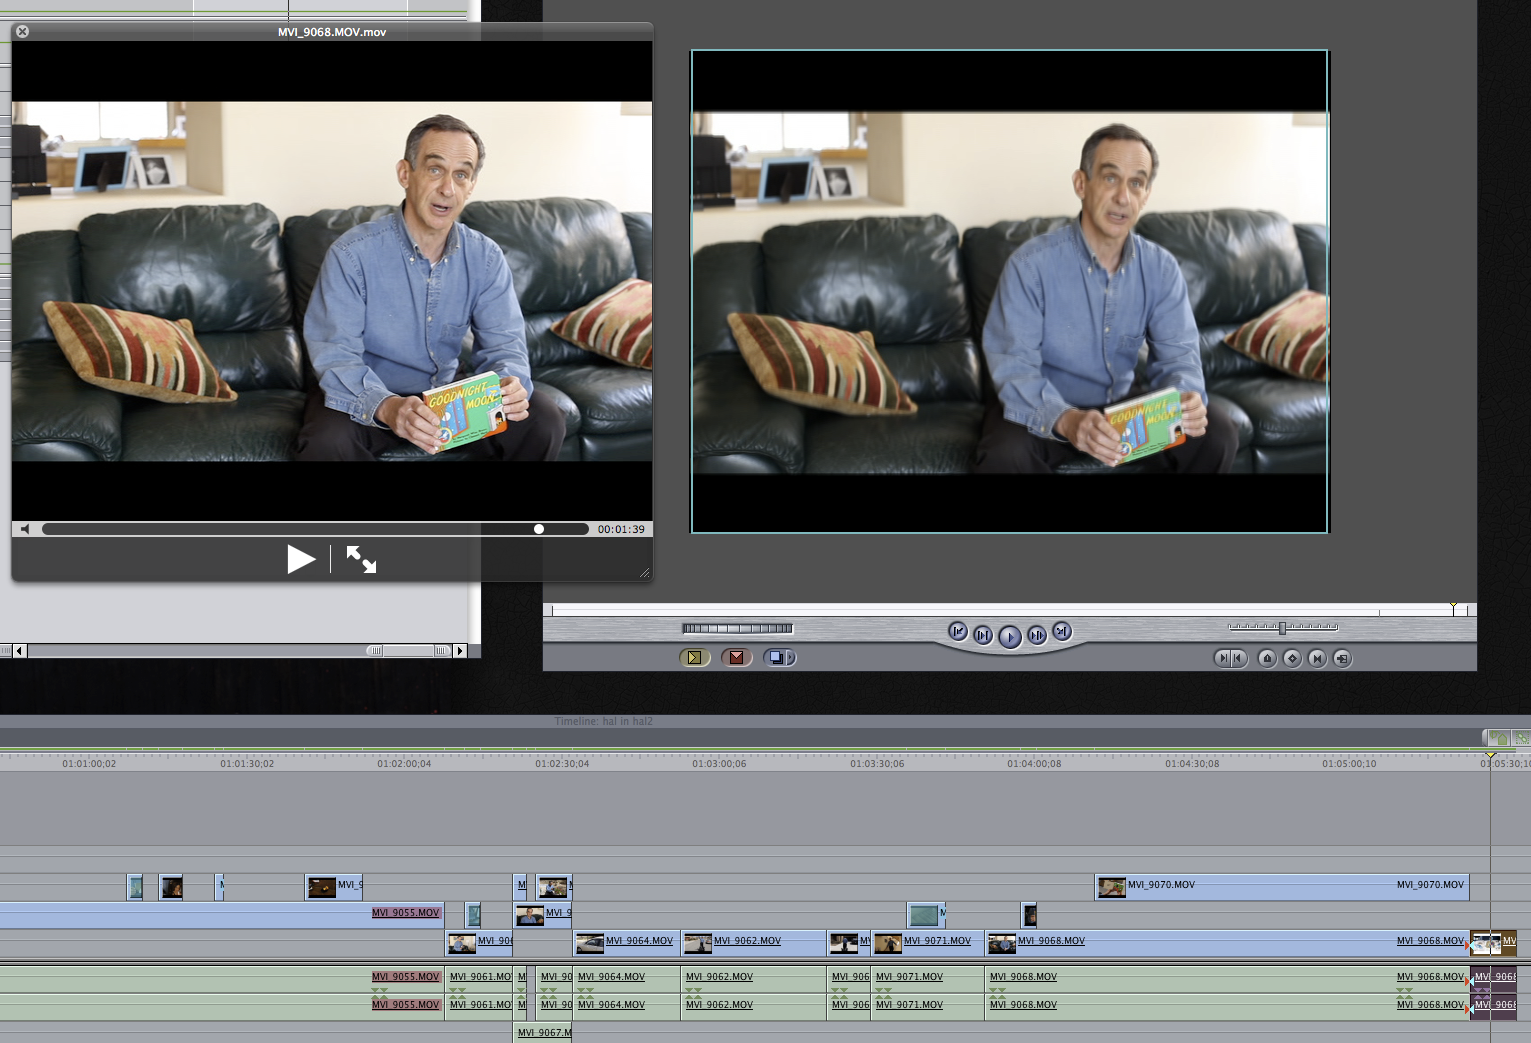
Task: Select MVI_9070.MOV video clip in timeline
Action: (1281, 886)
